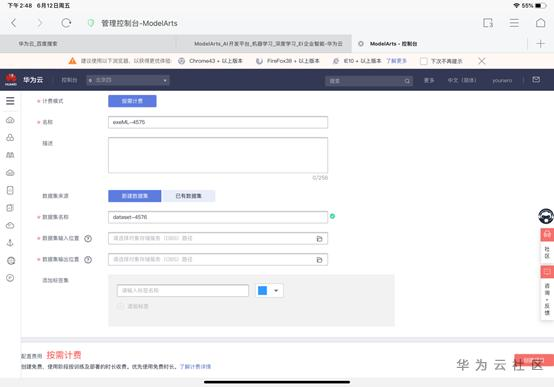The height and width of the screenshot is (387, 554).
Task: Click the globe icon in the sidebar
Action: (11, 260)
